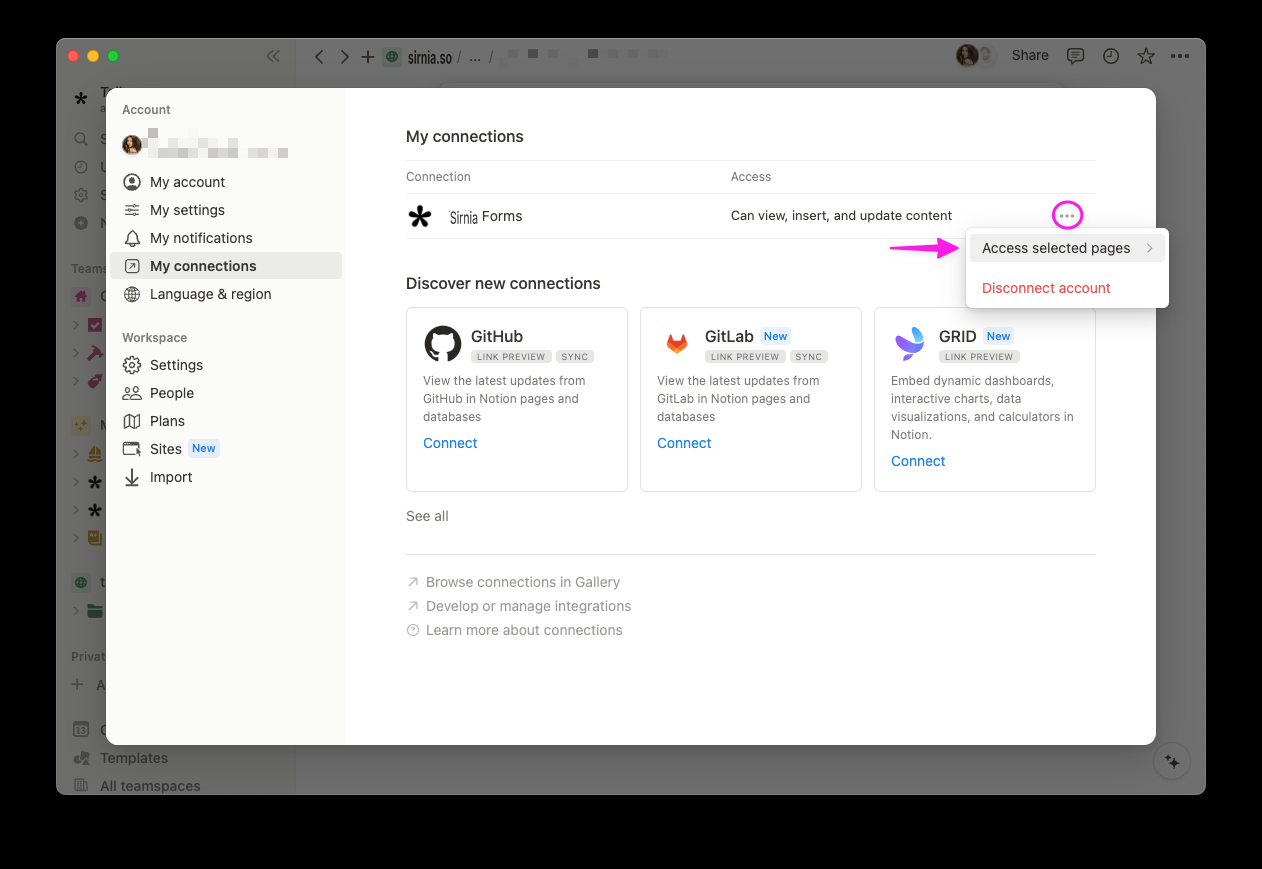The height and width of the screenshot is (869, 1262).
Task: Open My account in settings sidebar
Action: click(x=225, y=182)
